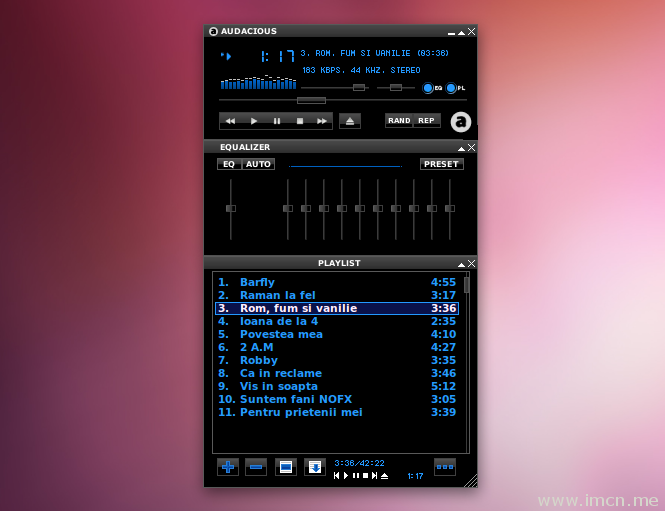This screenshot has width=665, height=511.
Task: Select track 6 2 A.M
Action: (x=337, y=347)
